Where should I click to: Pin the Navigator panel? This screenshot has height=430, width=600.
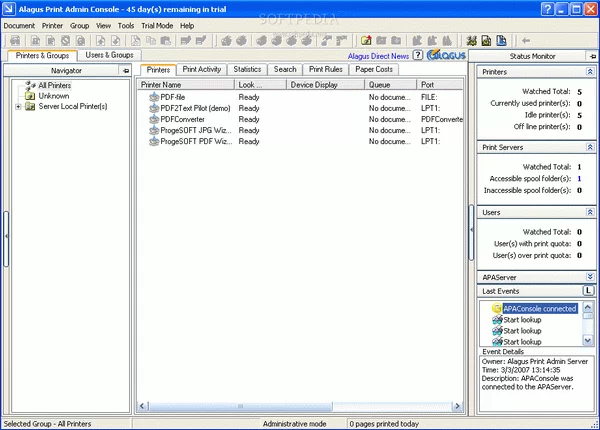click(x=126, y=70)
